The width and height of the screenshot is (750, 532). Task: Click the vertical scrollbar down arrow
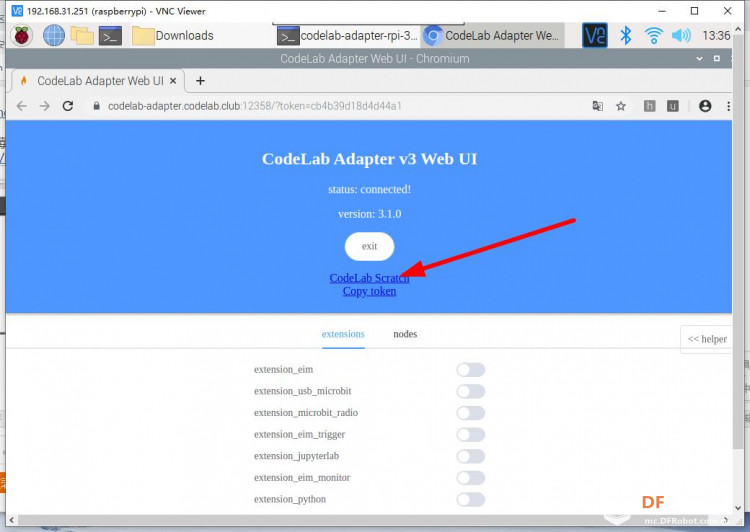coord(738,508)
